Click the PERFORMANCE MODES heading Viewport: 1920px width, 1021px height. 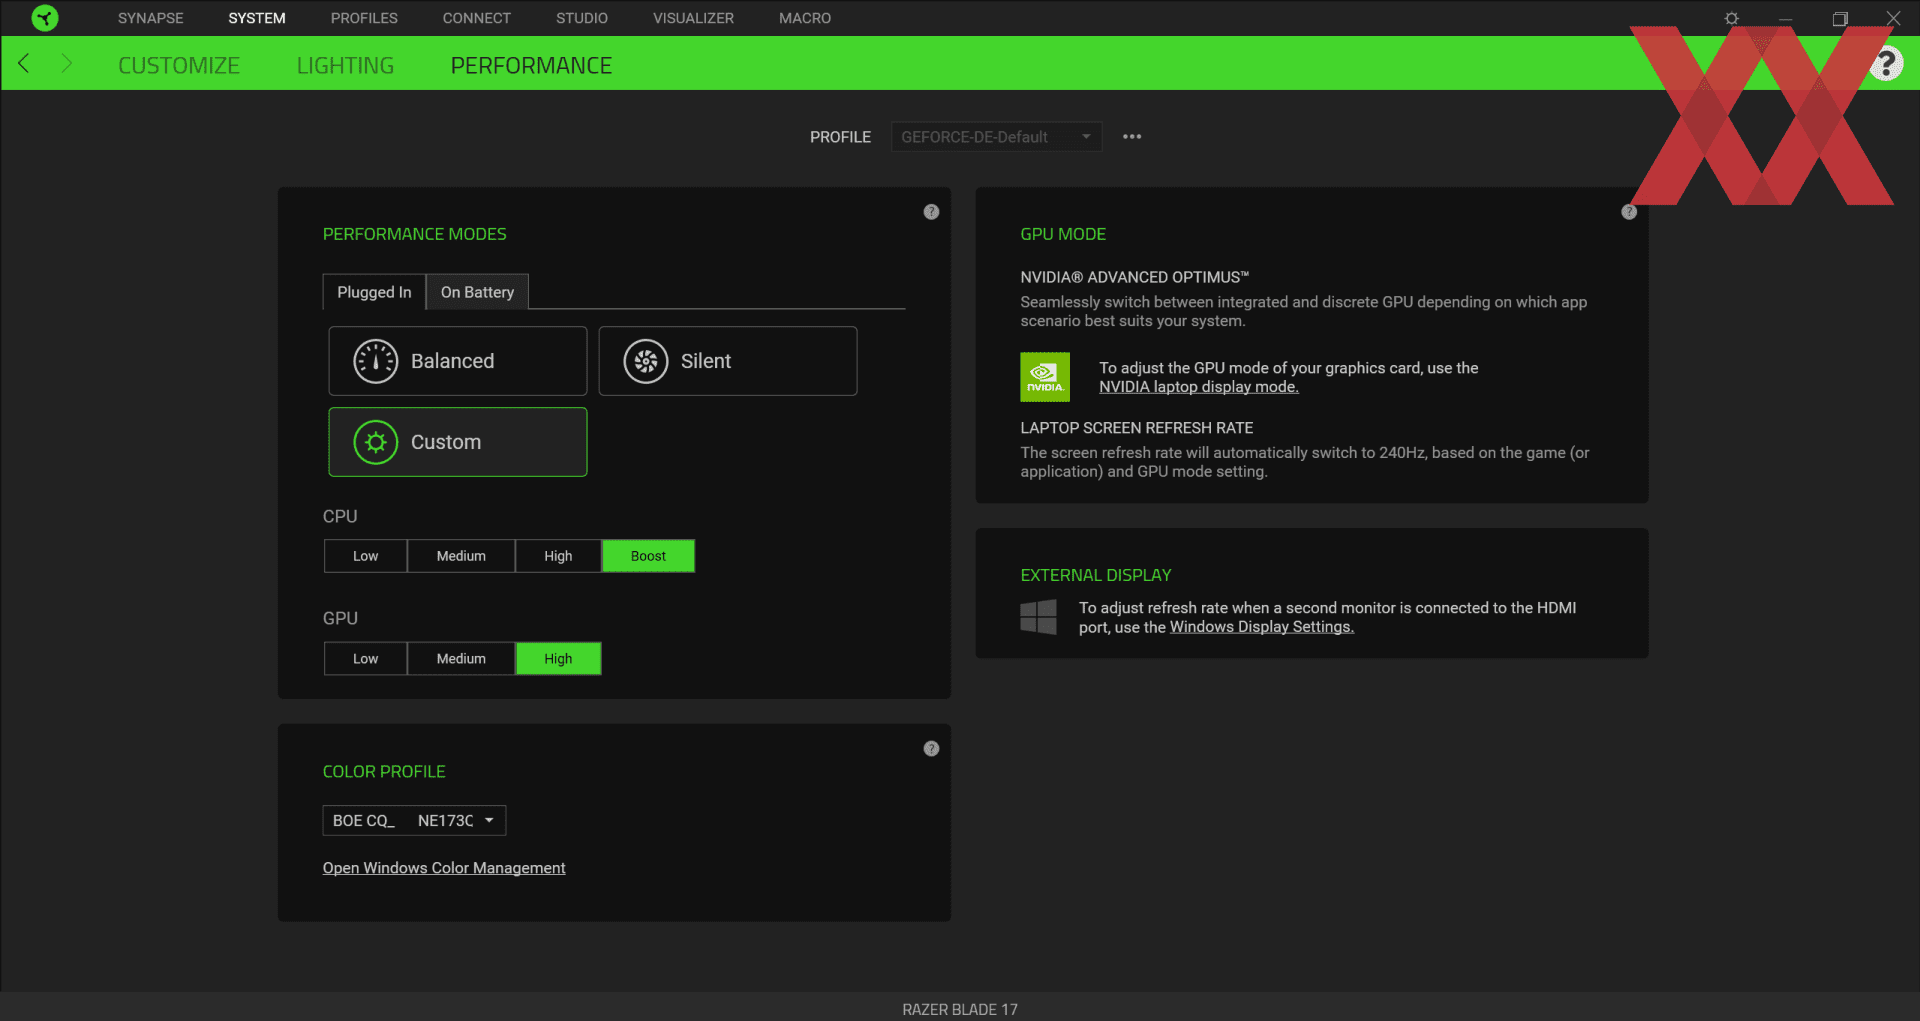click(x=414, y=234)
